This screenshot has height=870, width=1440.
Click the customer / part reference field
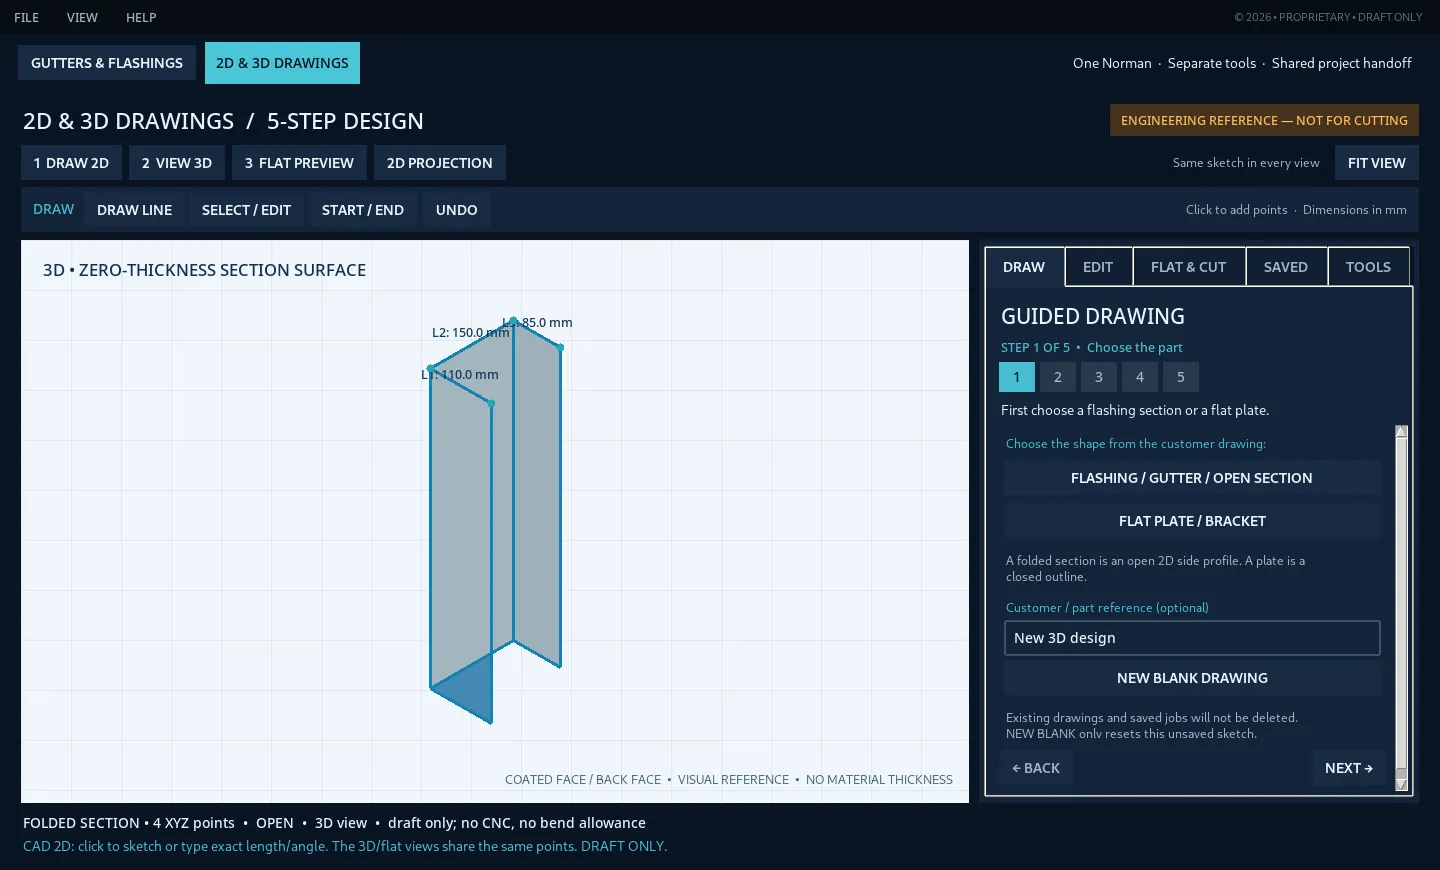1192,638
